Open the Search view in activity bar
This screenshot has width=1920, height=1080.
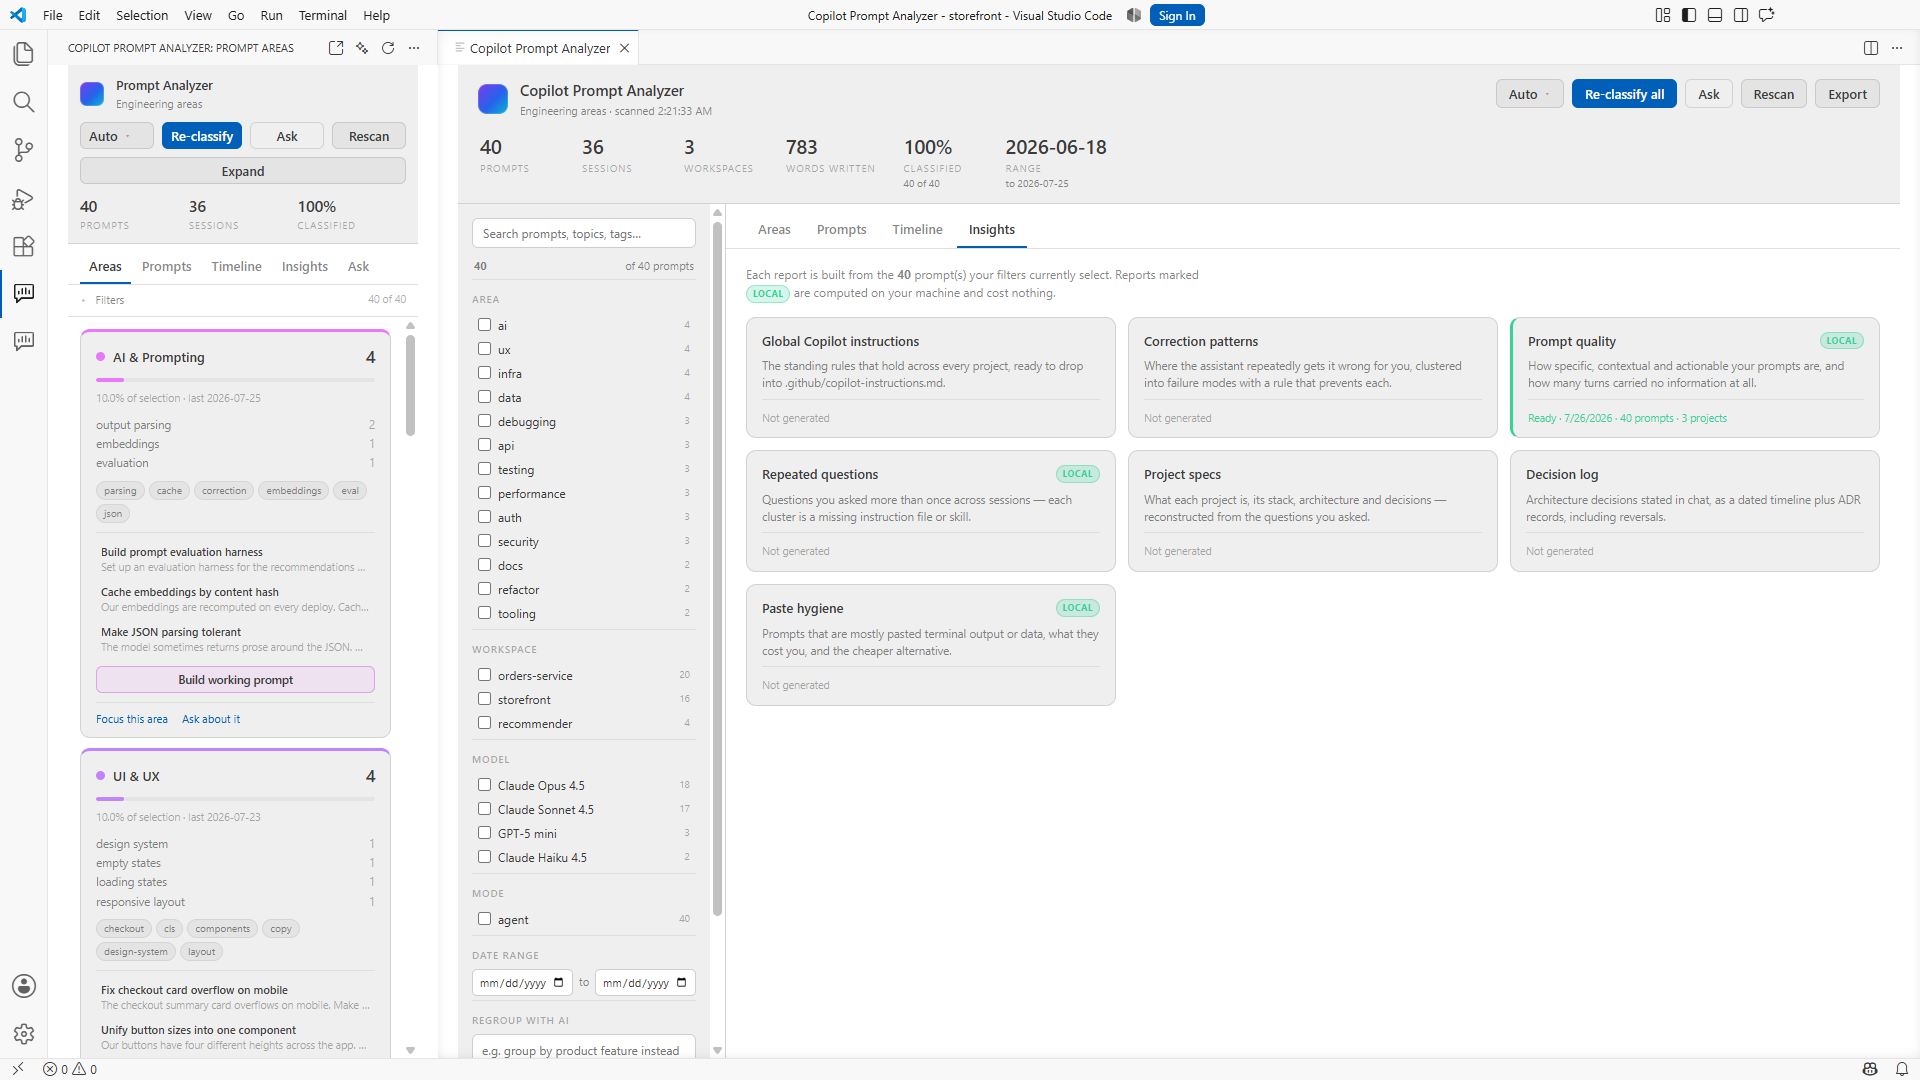tap(23, 102)
